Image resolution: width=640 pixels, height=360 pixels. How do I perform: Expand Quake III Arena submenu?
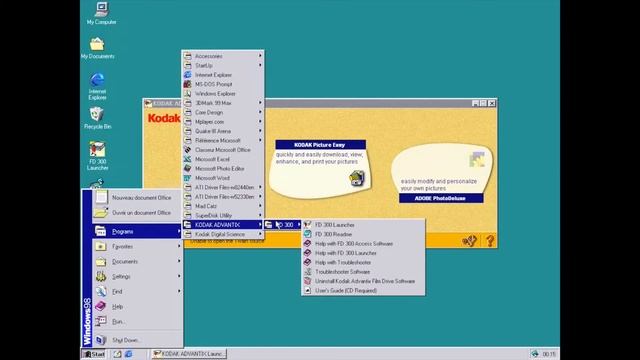click(x=222, y=131)
